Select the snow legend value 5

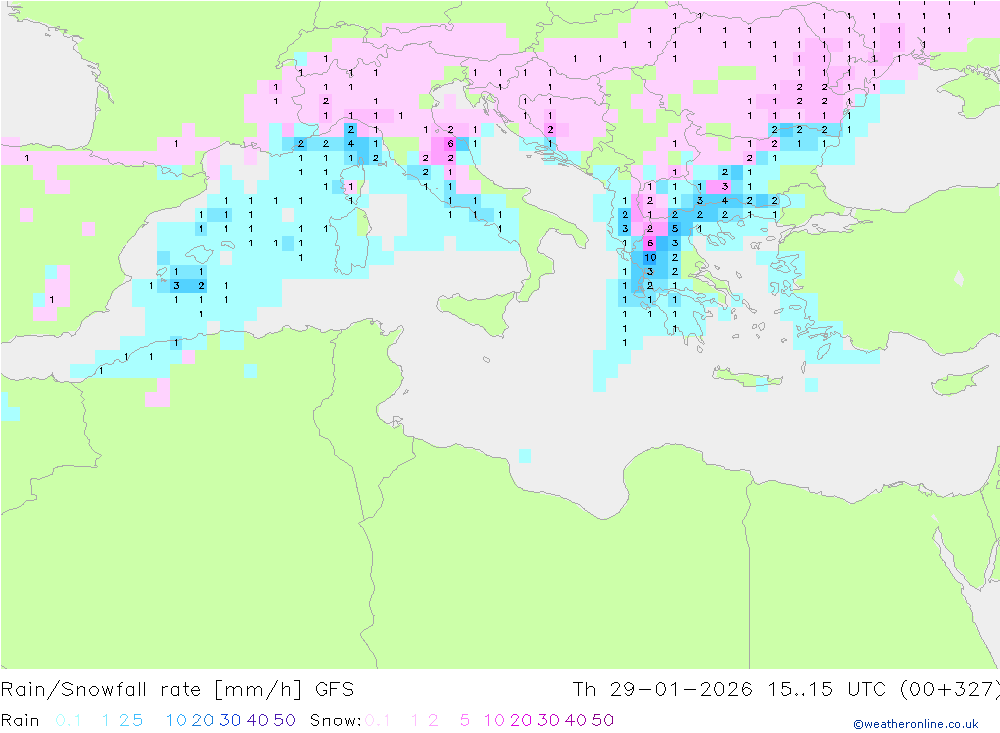465,720
